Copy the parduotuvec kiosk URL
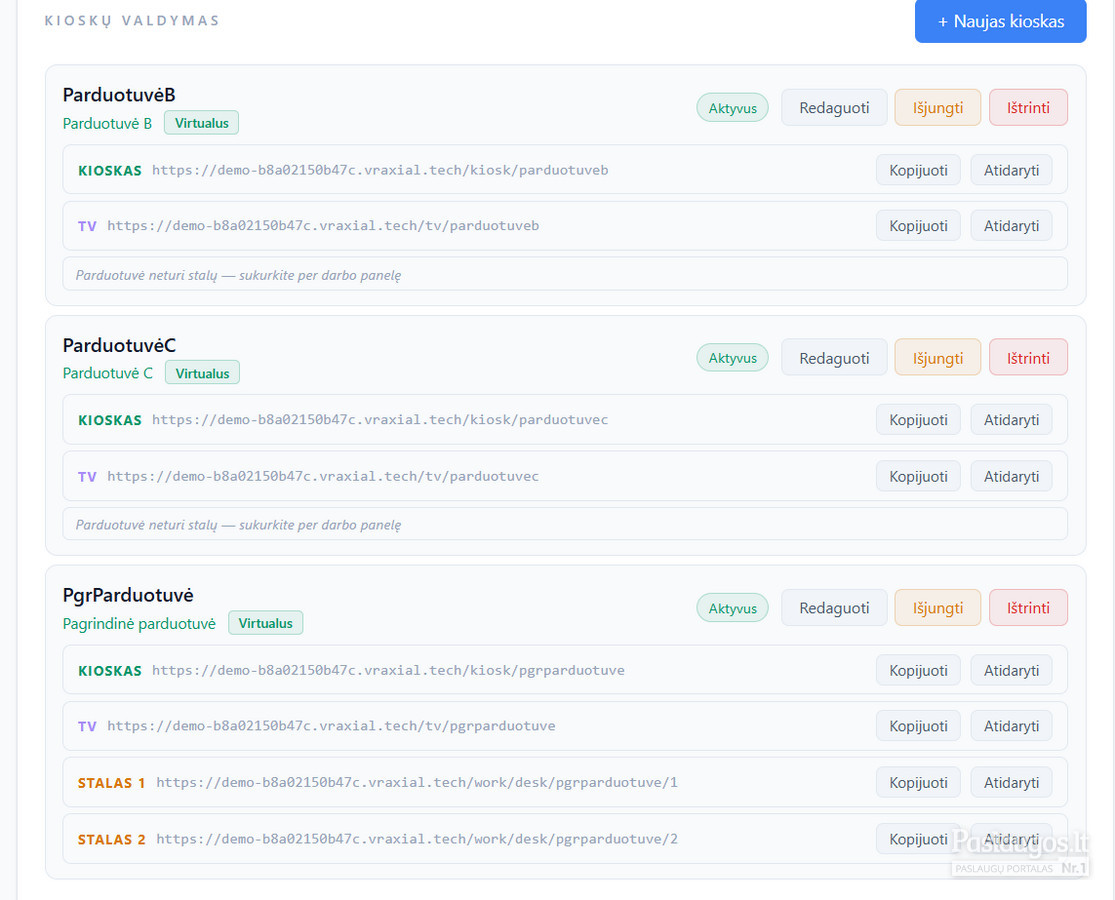 918,419
